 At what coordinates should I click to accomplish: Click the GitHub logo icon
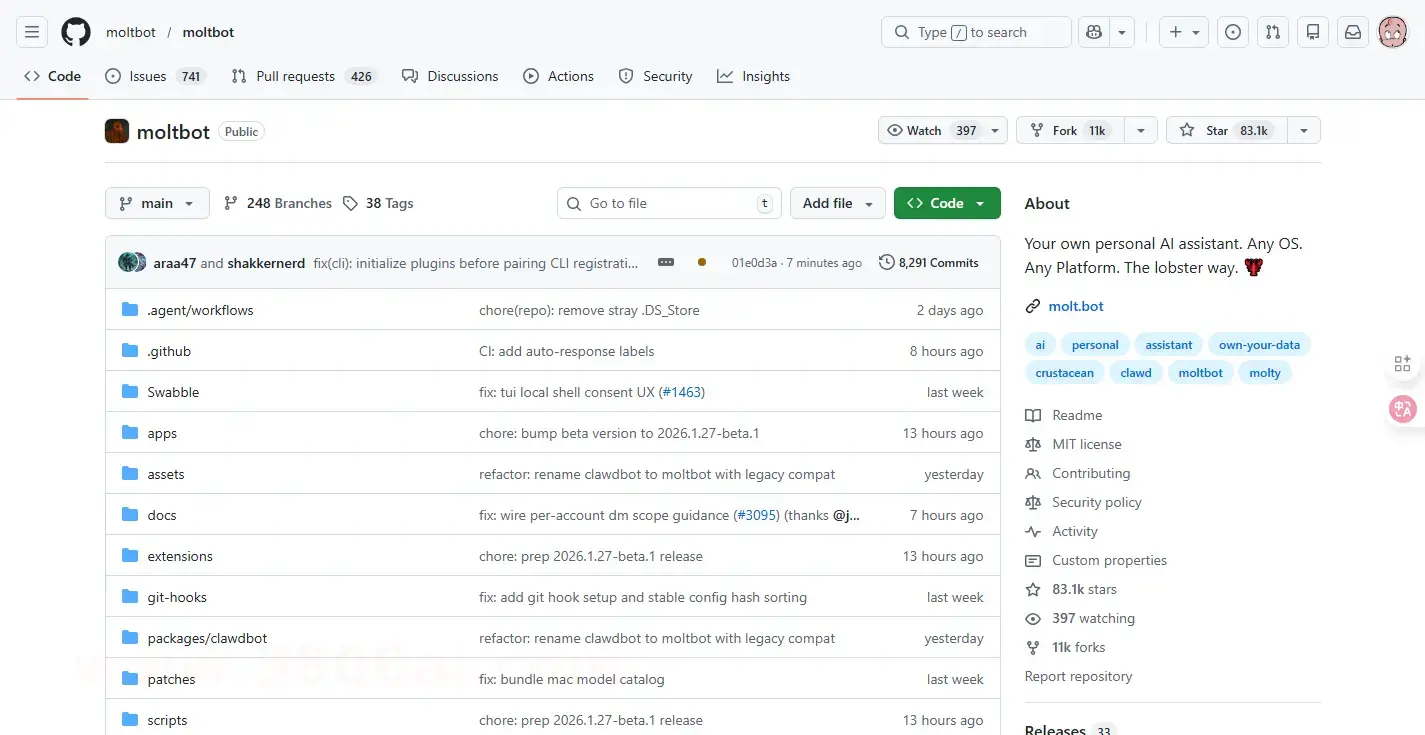(x=76, y=32)
